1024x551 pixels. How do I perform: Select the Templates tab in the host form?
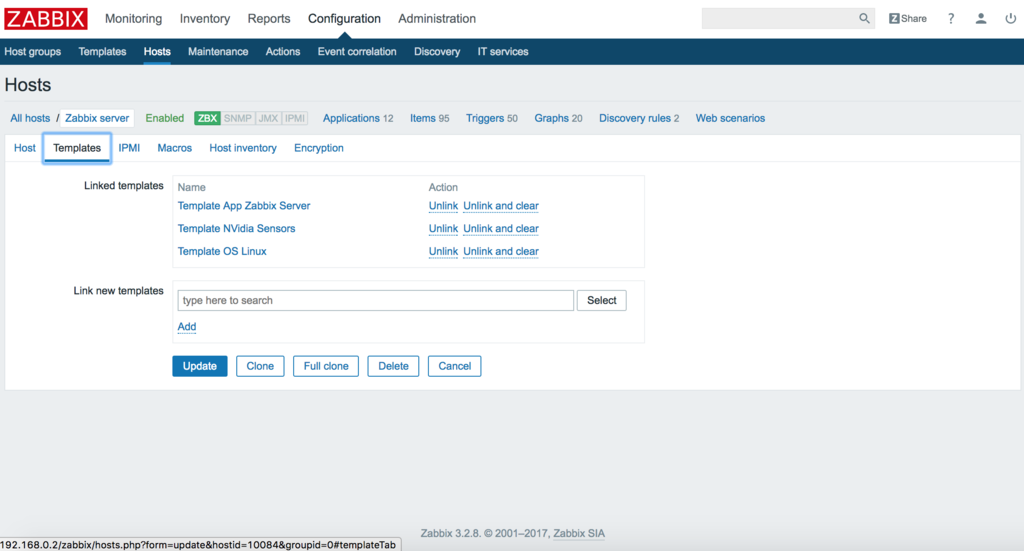77,148
